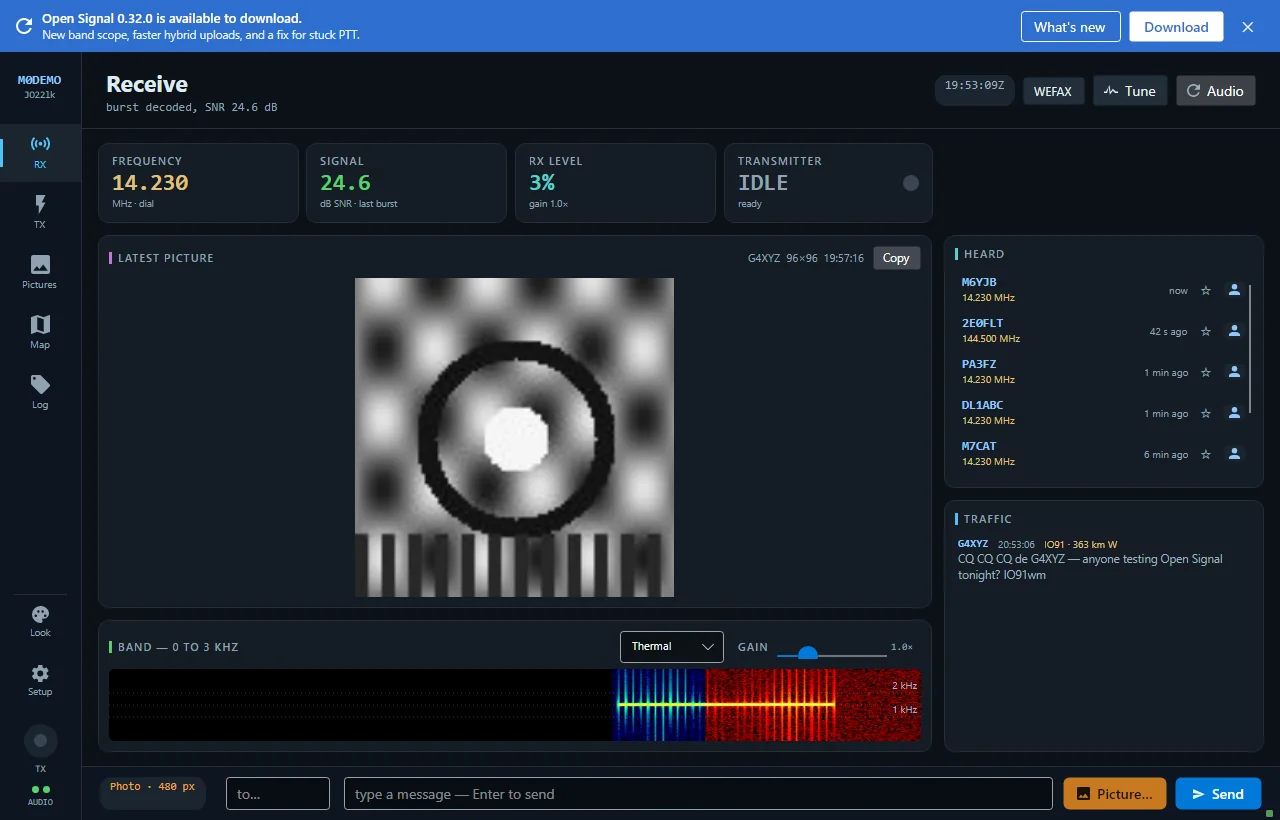Click the Download update button
This screenshot has width=1280, height=820.
1176,27
